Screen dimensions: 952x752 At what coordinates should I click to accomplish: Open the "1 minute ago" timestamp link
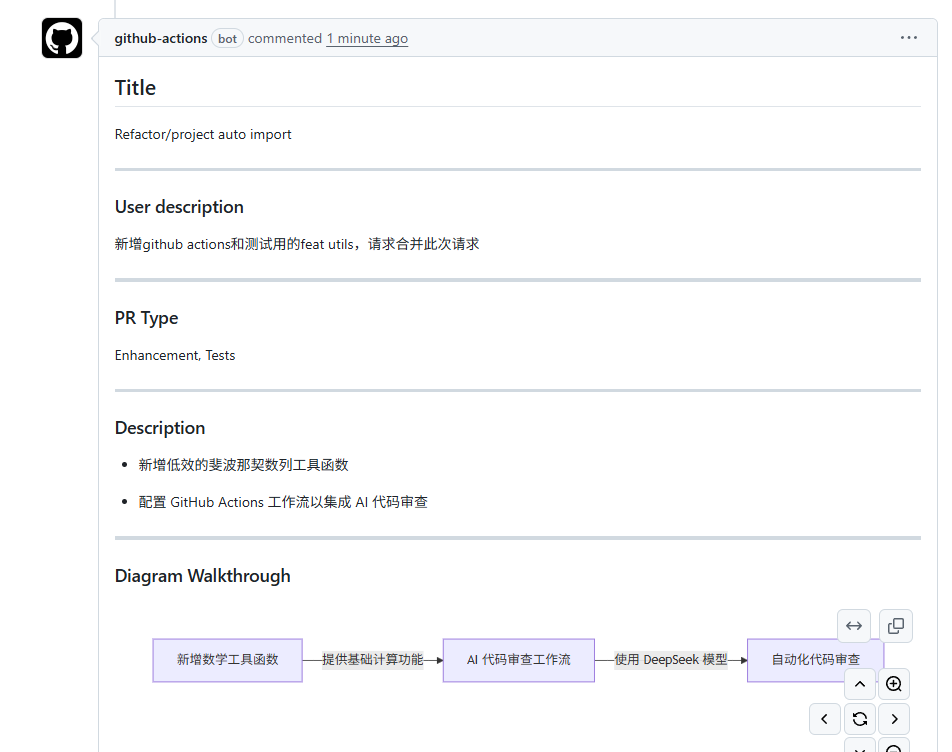pos(367,39)
